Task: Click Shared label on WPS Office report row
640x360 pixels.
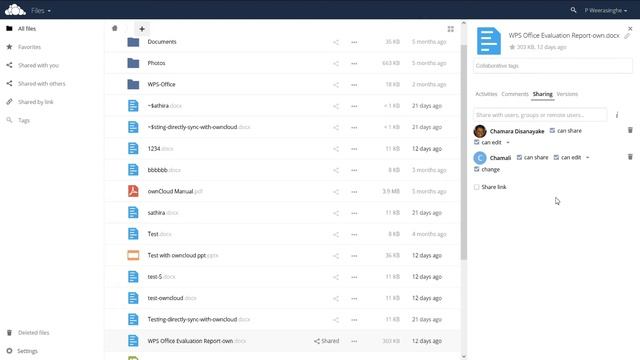Action: coord(327,341)
